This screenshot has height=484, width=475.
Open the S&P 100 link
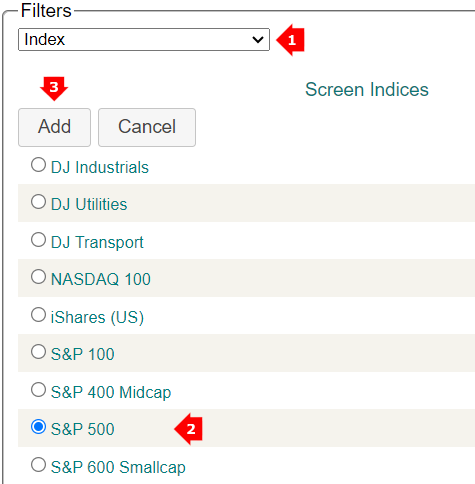[x=83, y=354]
